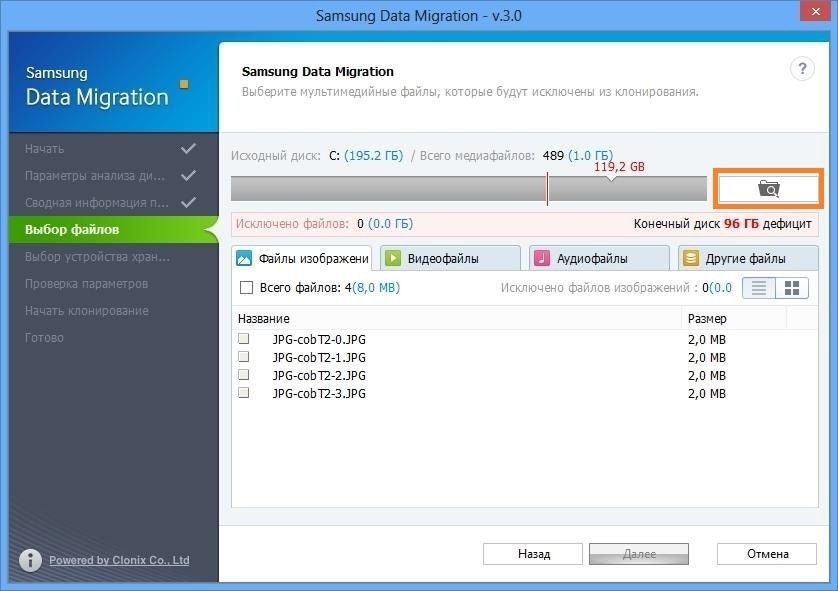Click checkmark next to 'Сводная информация' step

coord(188,203)
